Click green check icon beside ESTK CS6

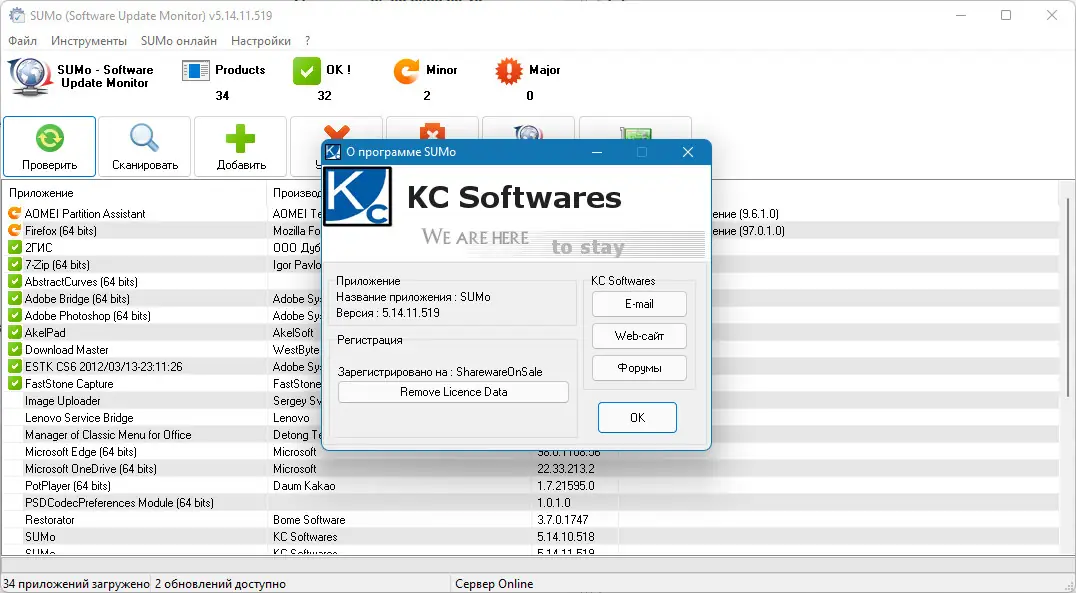[x=14, y=367]
